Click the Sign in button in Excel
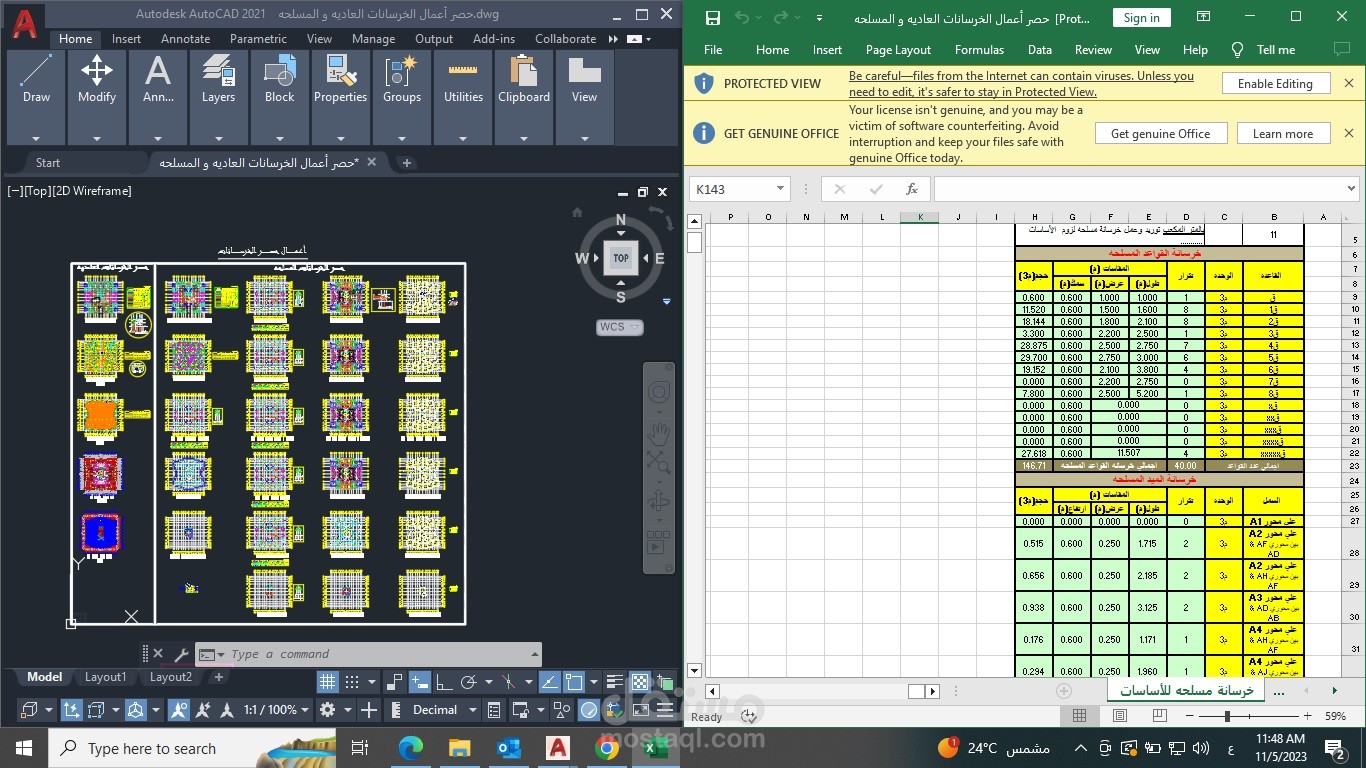This screenshot has height=768, width=1366. pos(1141,18)
